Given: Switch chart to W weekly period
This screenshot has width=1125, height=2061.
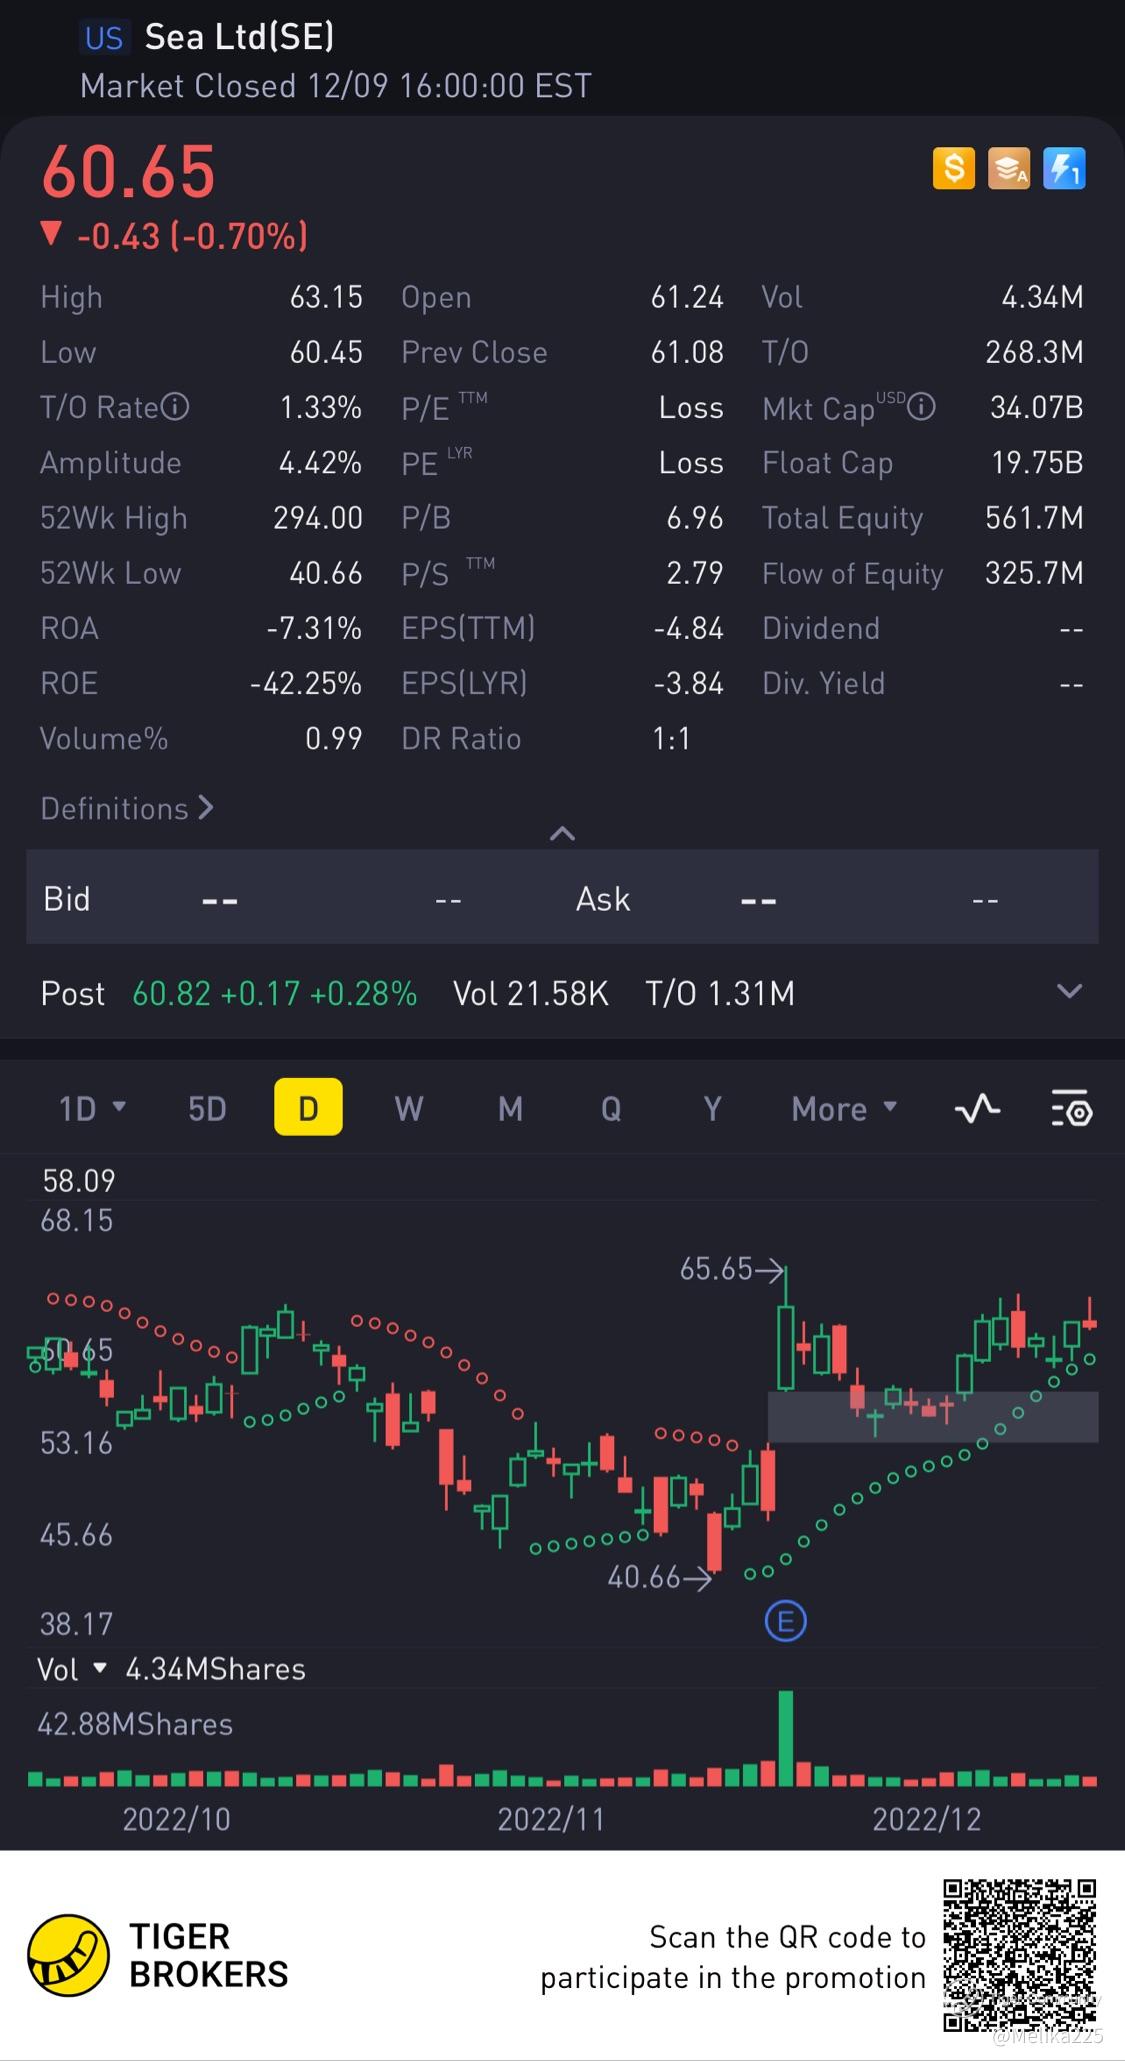Looking at the screenshot, I should (409, 1108).
